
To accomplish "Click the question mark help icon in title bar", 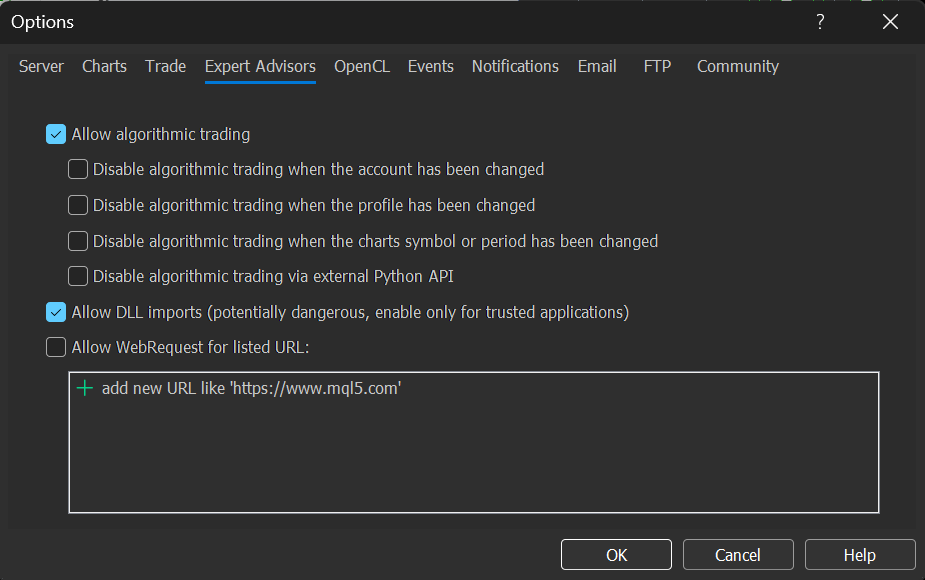I will pos(820,22).
